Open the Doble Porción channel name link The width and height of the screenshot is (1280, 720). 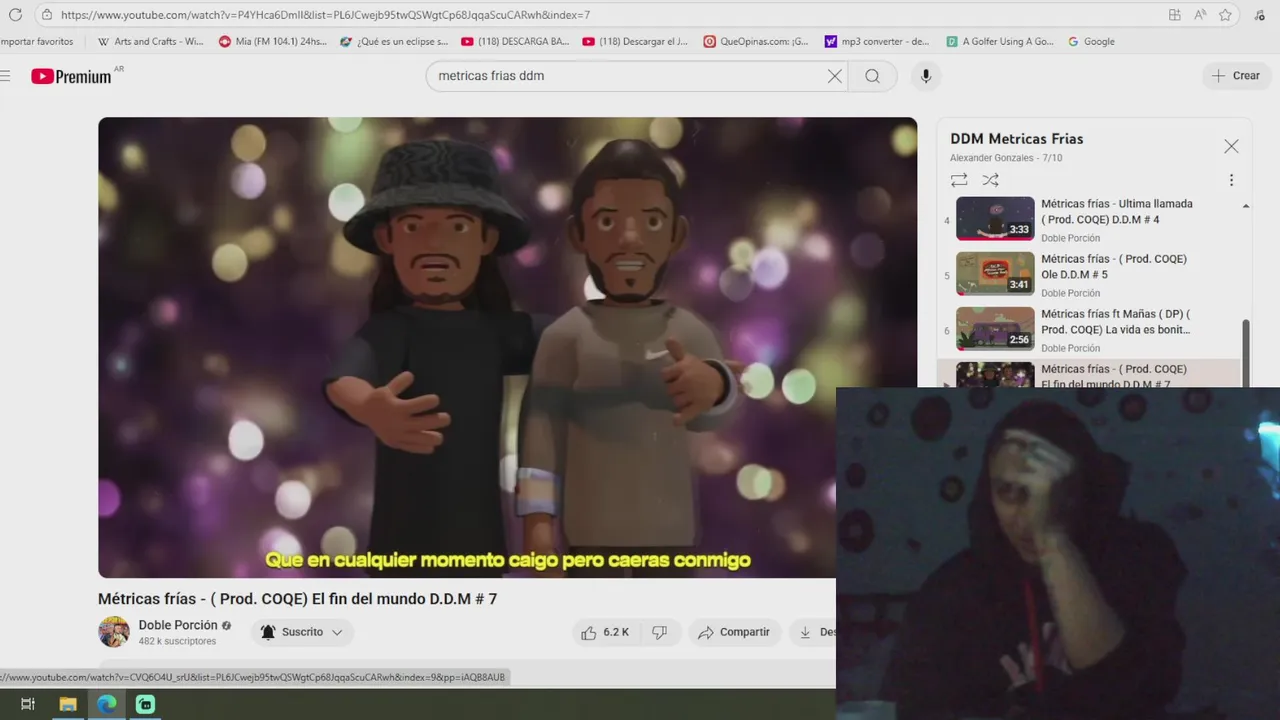click(x=178, y=625)
